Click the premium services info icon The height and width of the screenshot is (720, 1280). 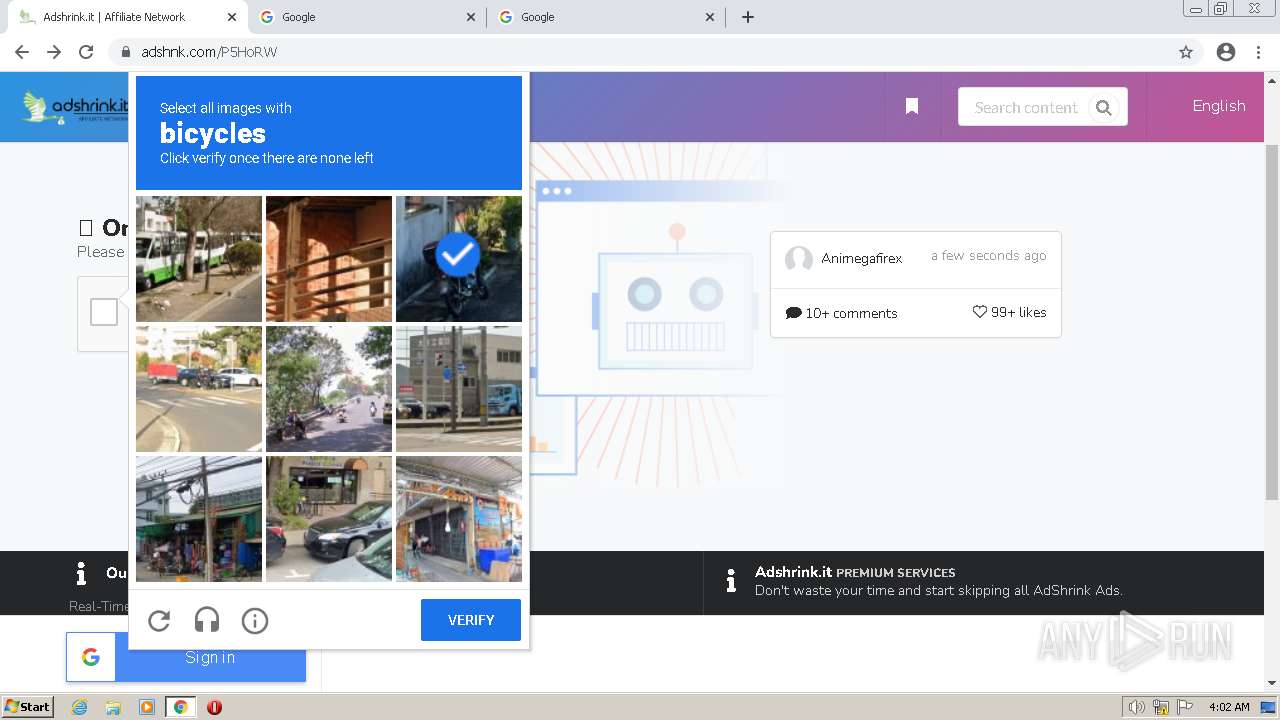pos(731,580)
